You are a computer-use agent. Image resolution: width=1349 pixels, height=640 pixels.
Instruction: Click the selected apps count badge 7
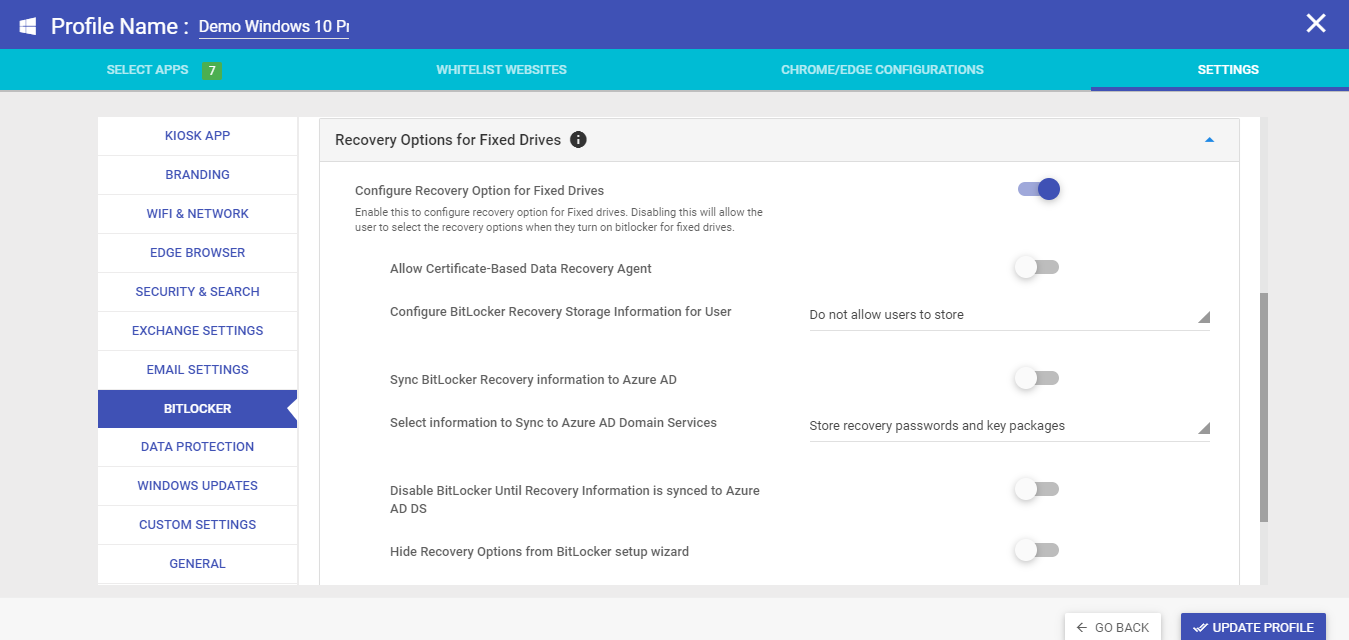211,70
